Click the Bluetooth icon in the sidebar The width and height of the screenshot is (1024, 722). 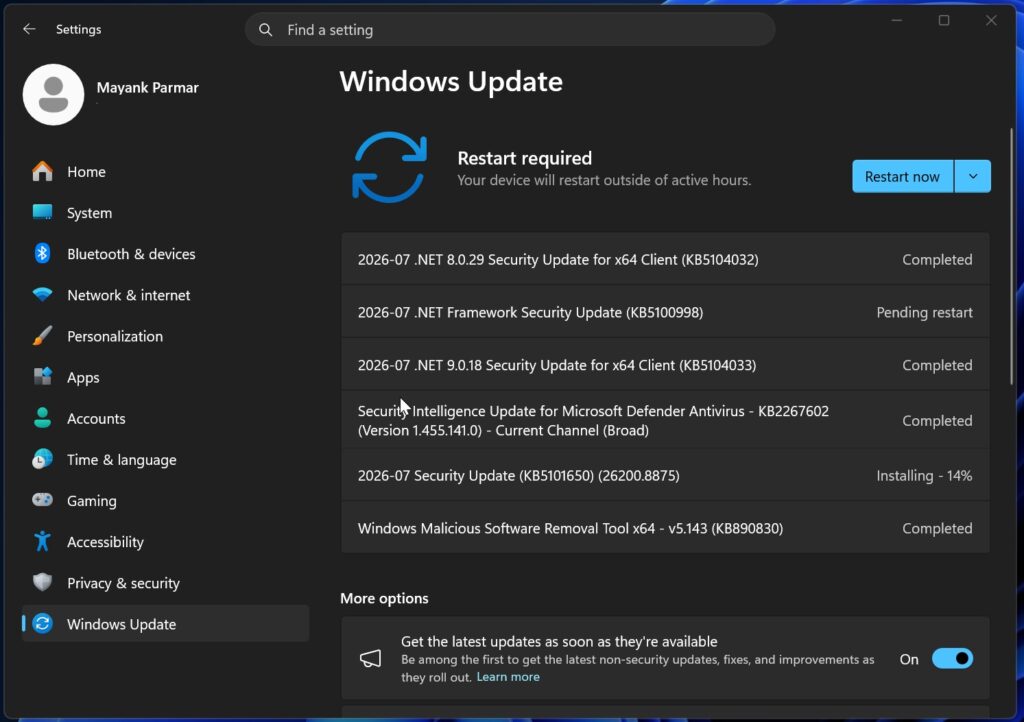point(42,253)
